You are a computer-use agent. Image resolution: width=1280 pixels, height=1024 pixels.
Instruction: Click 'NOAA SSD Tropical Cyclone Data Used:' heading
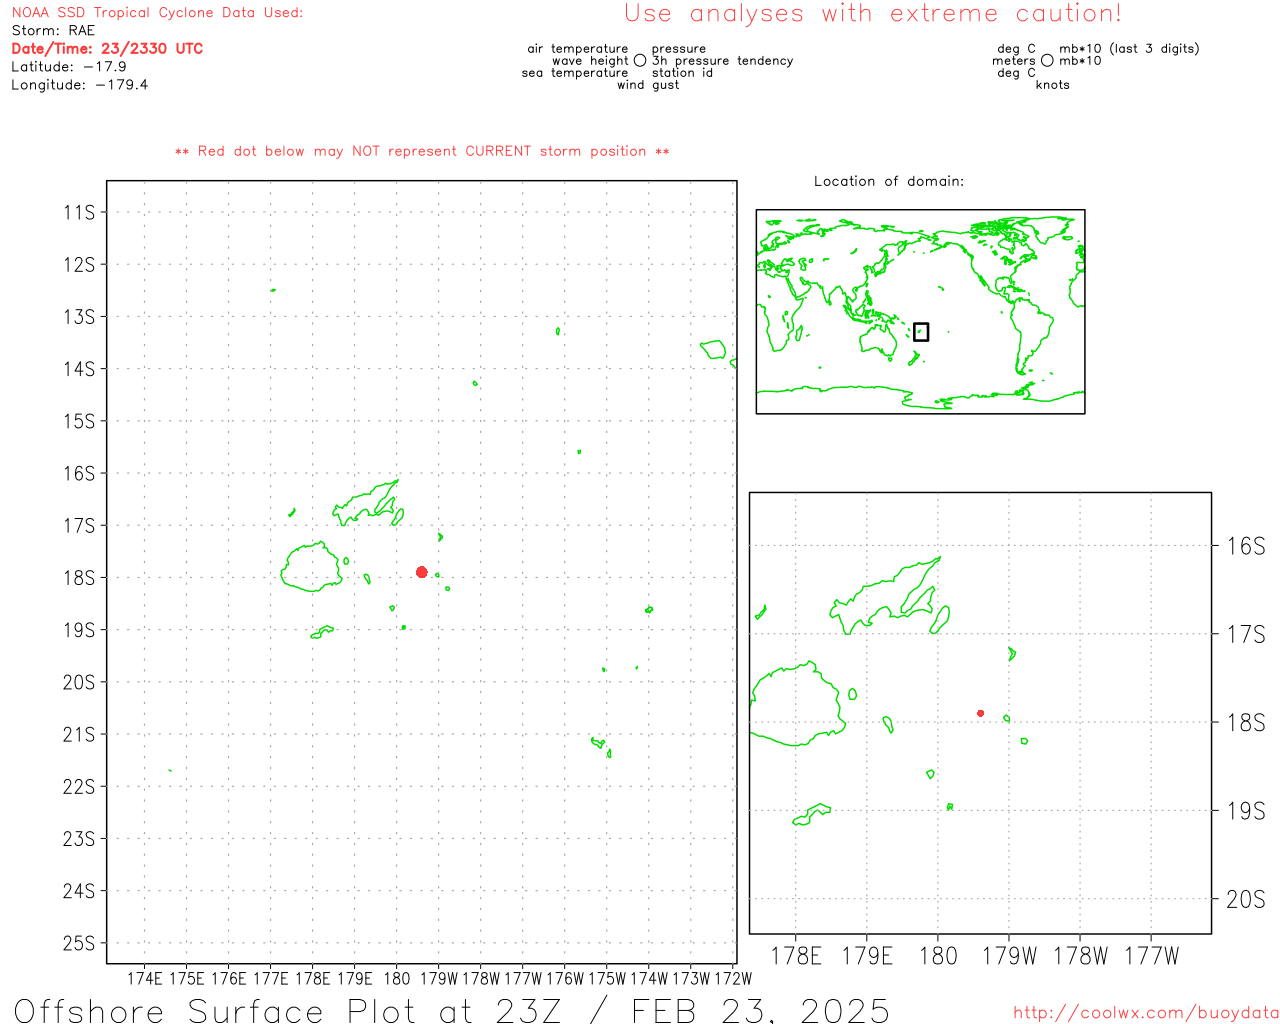[157, 13]
